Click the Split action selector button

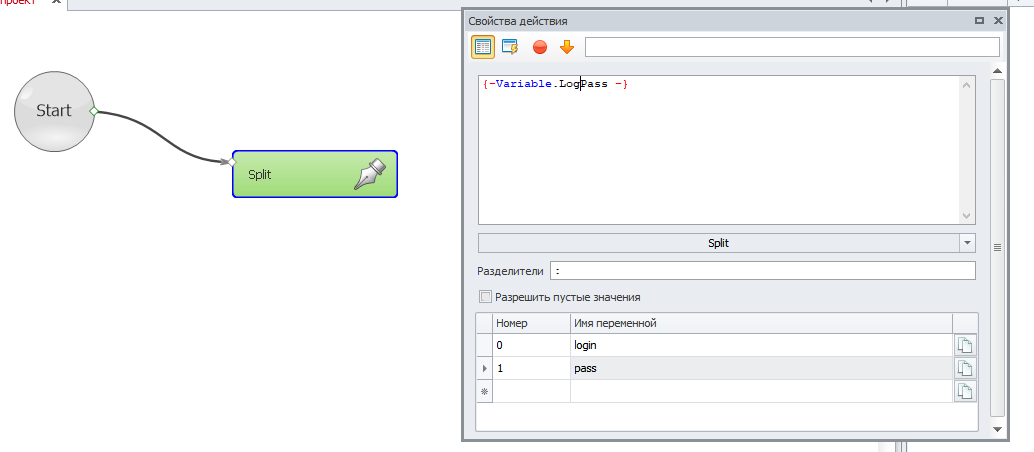click(718, 243)
